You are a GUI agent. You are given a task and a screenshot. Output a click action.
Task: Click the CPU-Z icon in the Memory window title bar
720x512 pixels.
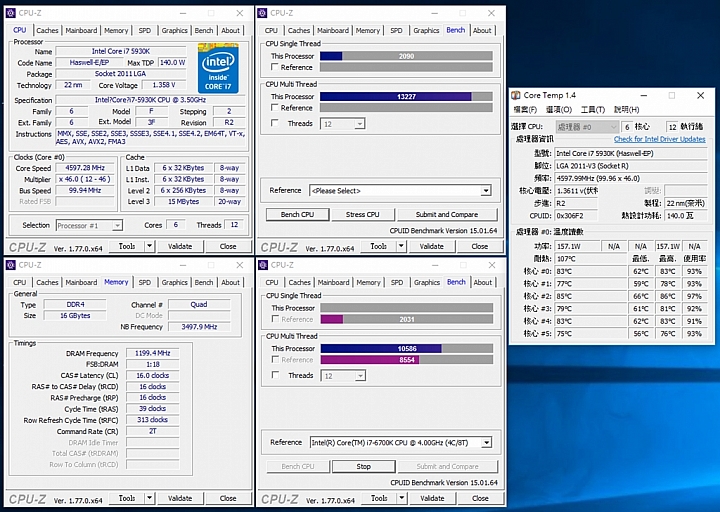(11, 265)
